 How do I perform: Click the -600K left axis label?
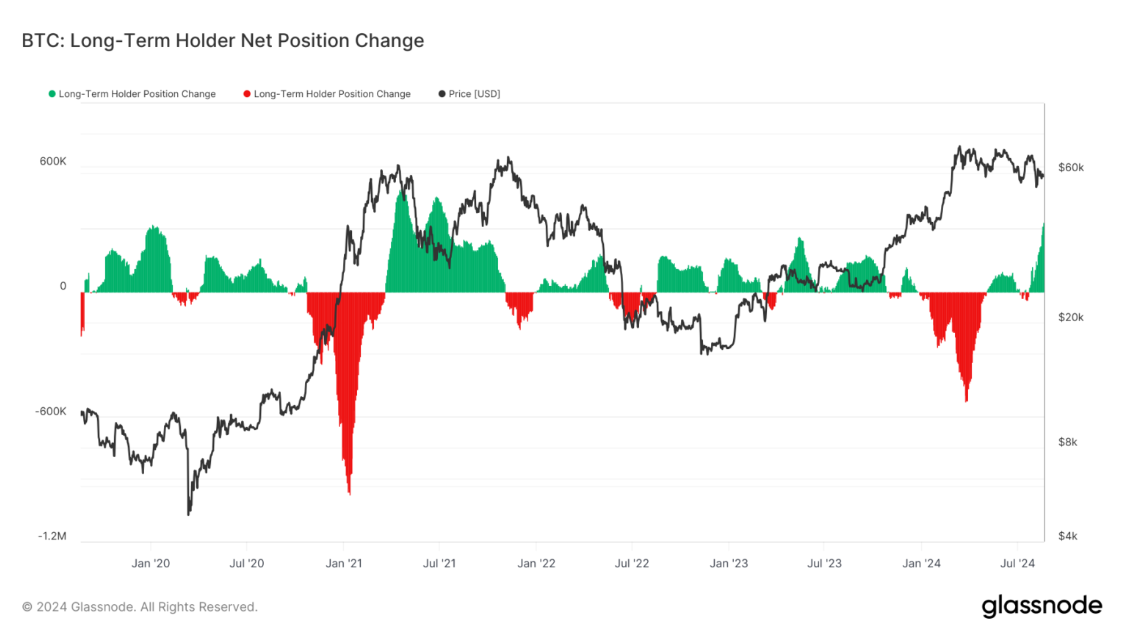click(49, 412)
